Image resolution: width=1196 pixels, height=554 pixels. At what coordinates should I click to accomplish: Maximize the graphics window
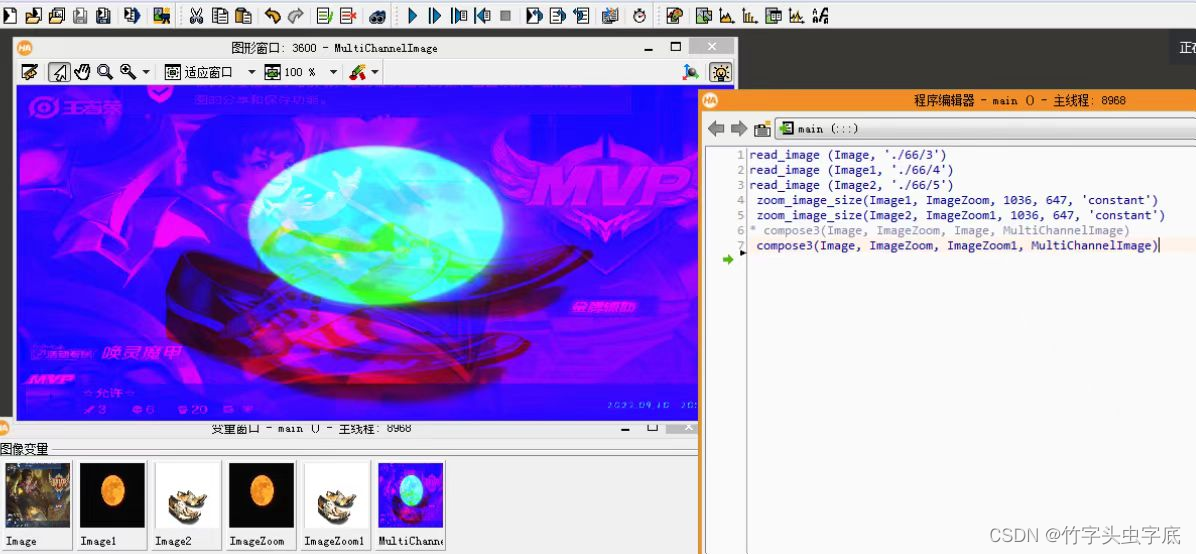point(675,47)
